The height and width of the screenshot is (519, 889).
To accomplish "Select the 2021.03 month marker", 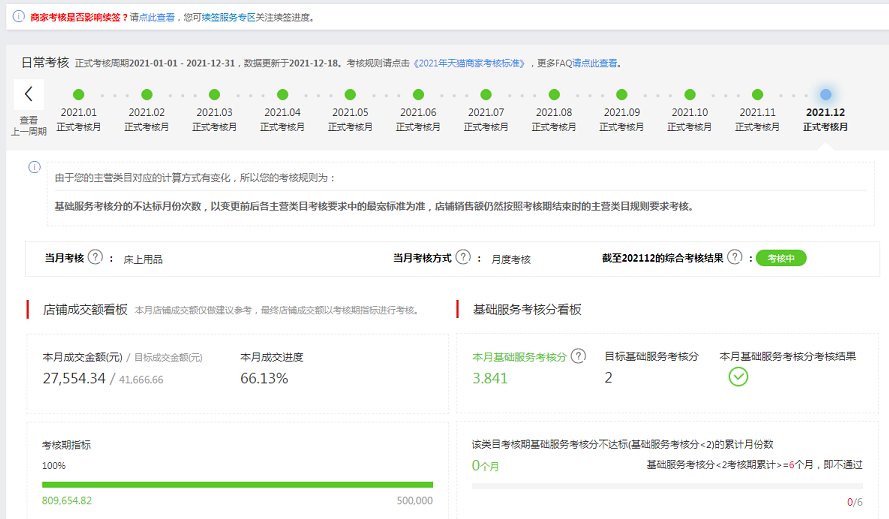I will click(x=214, y=95).
